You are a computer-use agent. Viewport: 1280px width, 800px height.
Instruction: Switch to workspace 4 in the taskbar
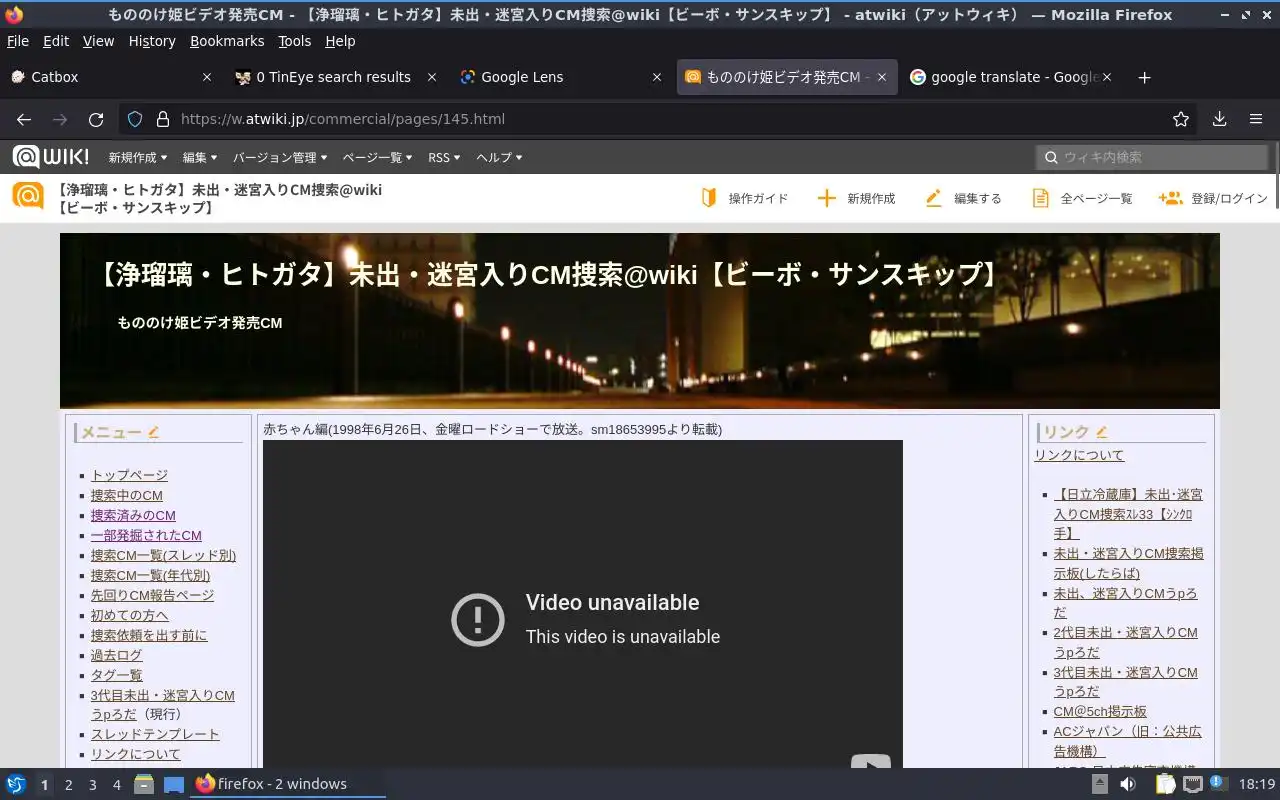(116, 785)
